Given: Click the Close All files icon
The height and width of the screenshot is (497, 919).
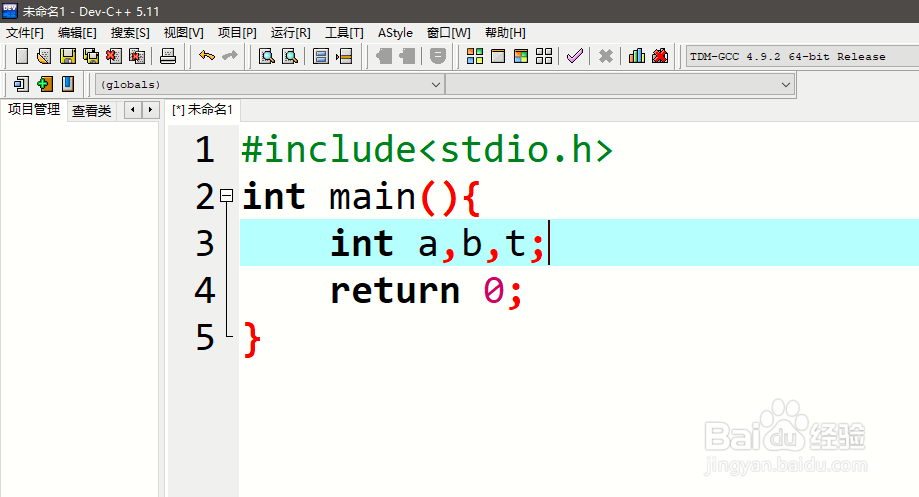Looking at the screenshot, I should (137, 56).
